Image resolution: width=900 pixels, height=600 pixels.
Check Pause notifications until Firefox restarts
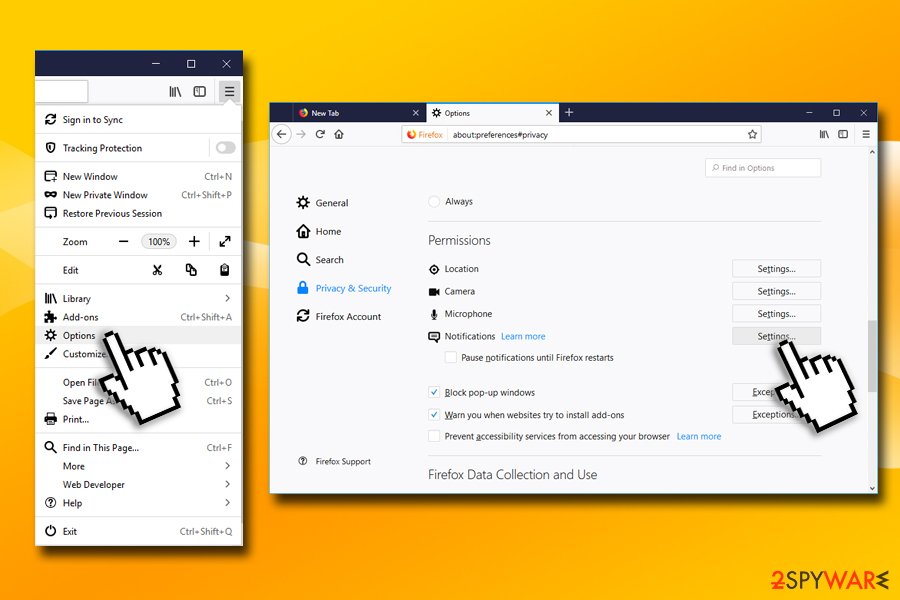pos(451,357)
